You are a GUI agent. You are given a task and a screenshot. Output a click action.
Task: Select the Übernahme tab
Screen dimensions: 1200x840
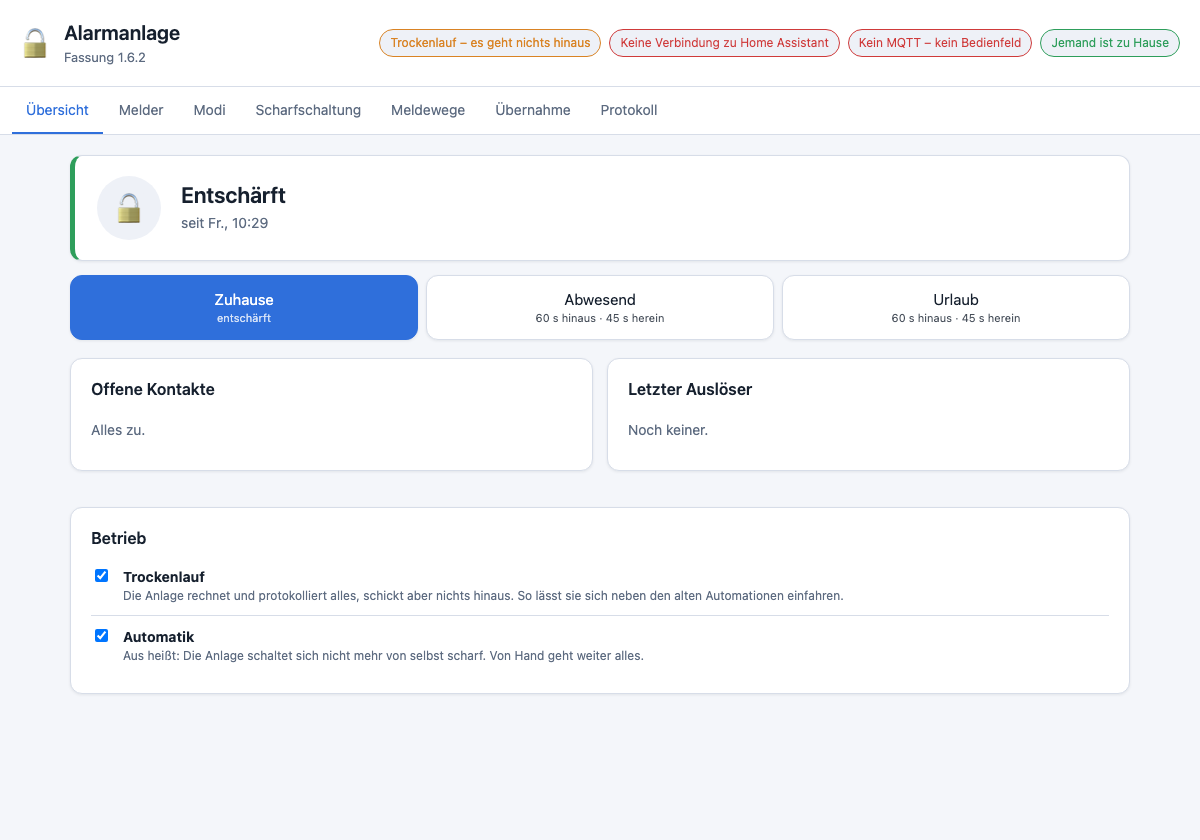click(533, 110)
